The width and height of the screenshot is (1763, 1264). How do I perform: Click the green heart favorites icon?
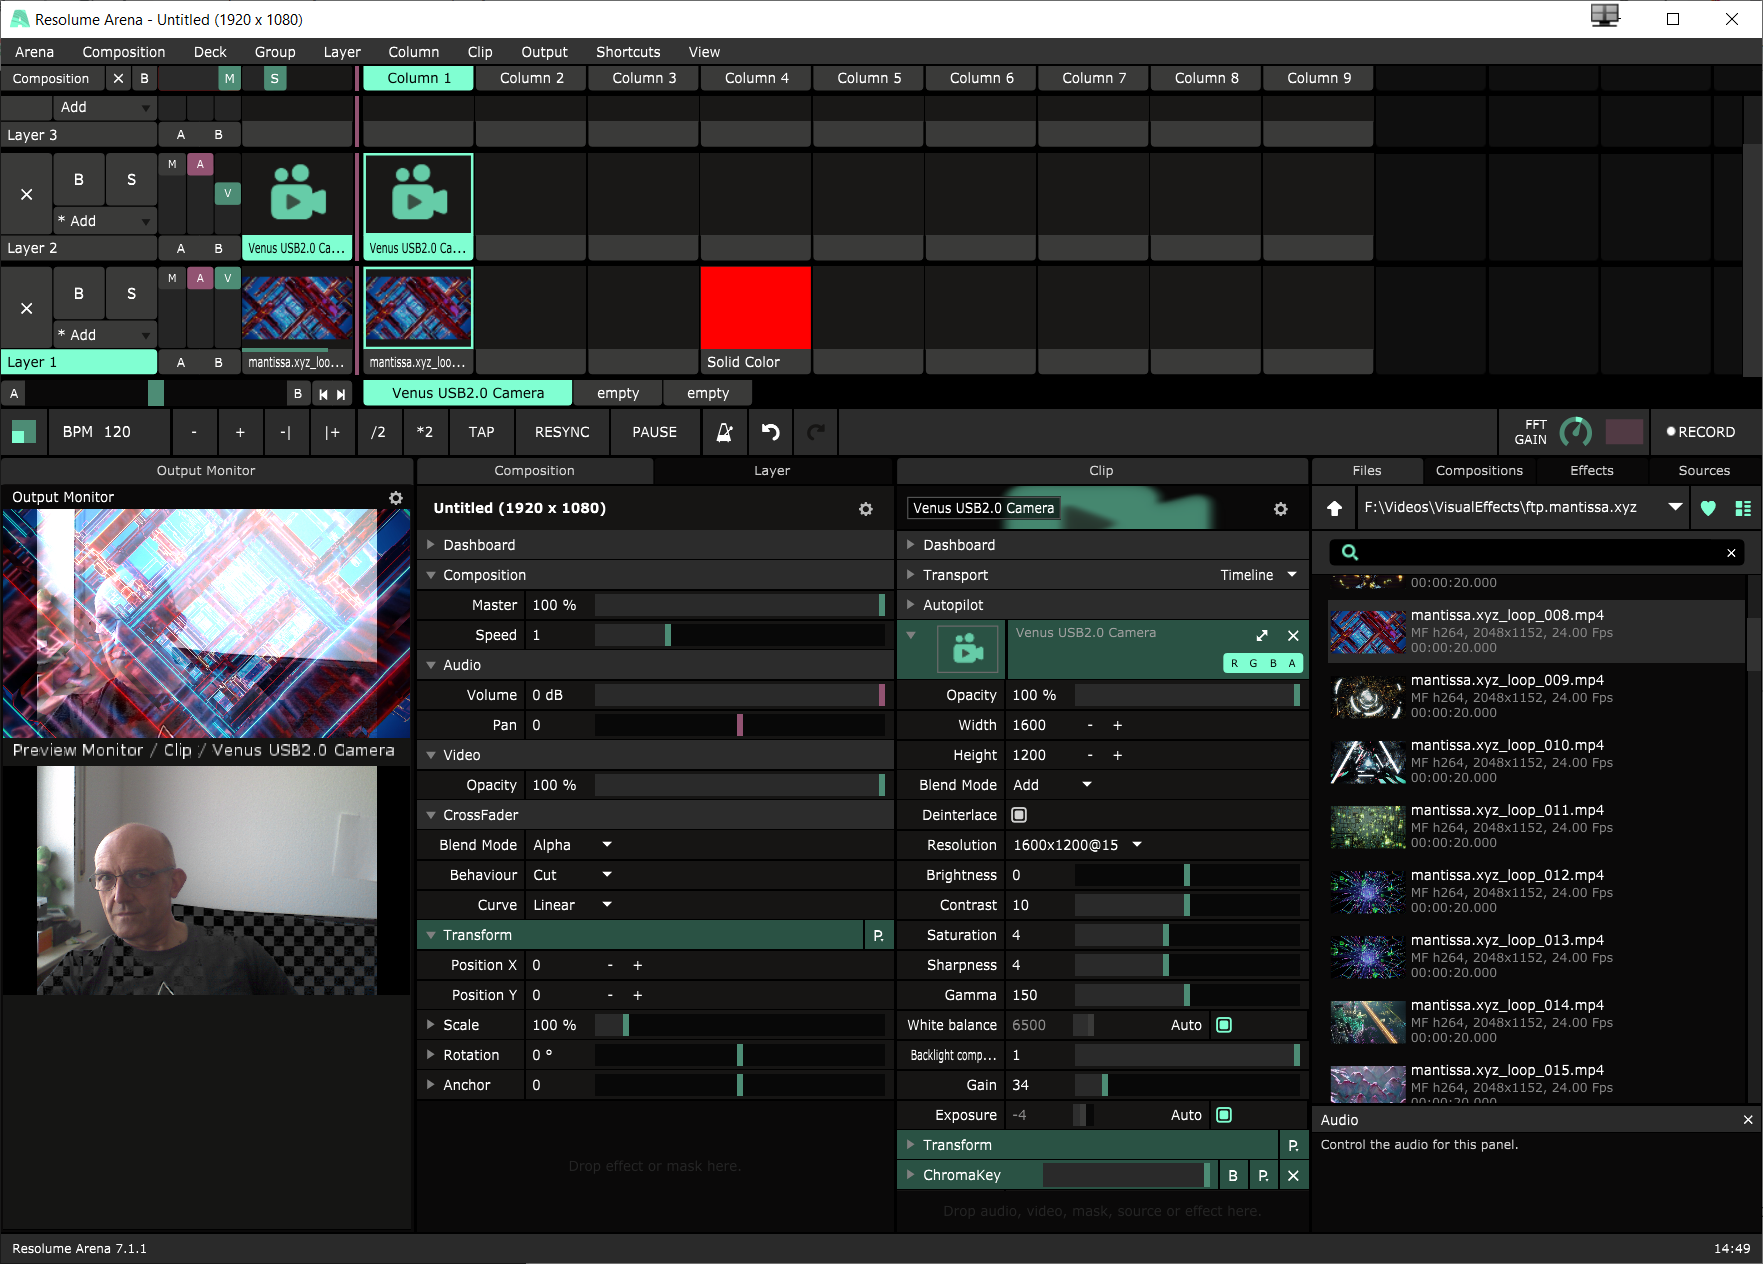point(1708,508)
